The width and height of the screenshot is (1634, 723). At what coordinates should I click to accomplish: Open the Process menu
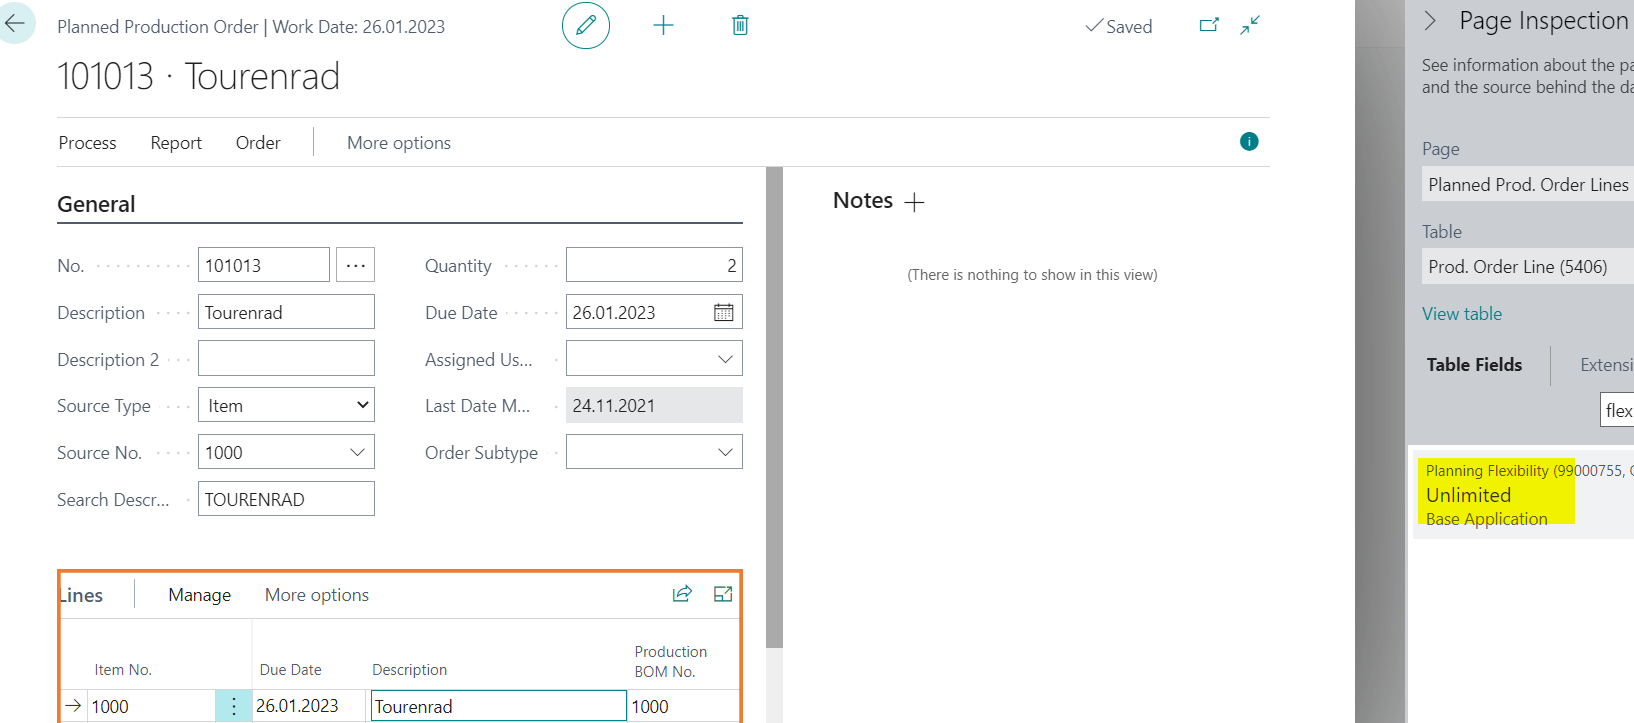coord(88,143)
